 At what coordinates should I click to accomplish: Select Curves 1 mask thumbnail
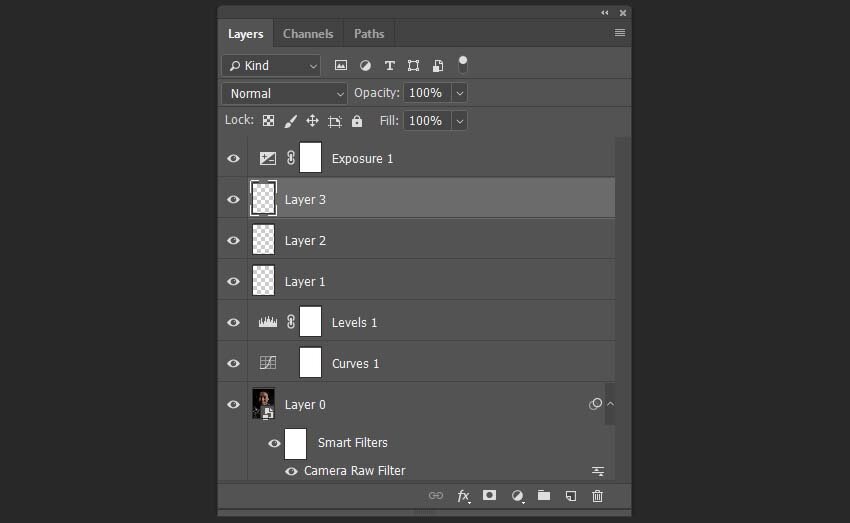[x=311, y=362]
